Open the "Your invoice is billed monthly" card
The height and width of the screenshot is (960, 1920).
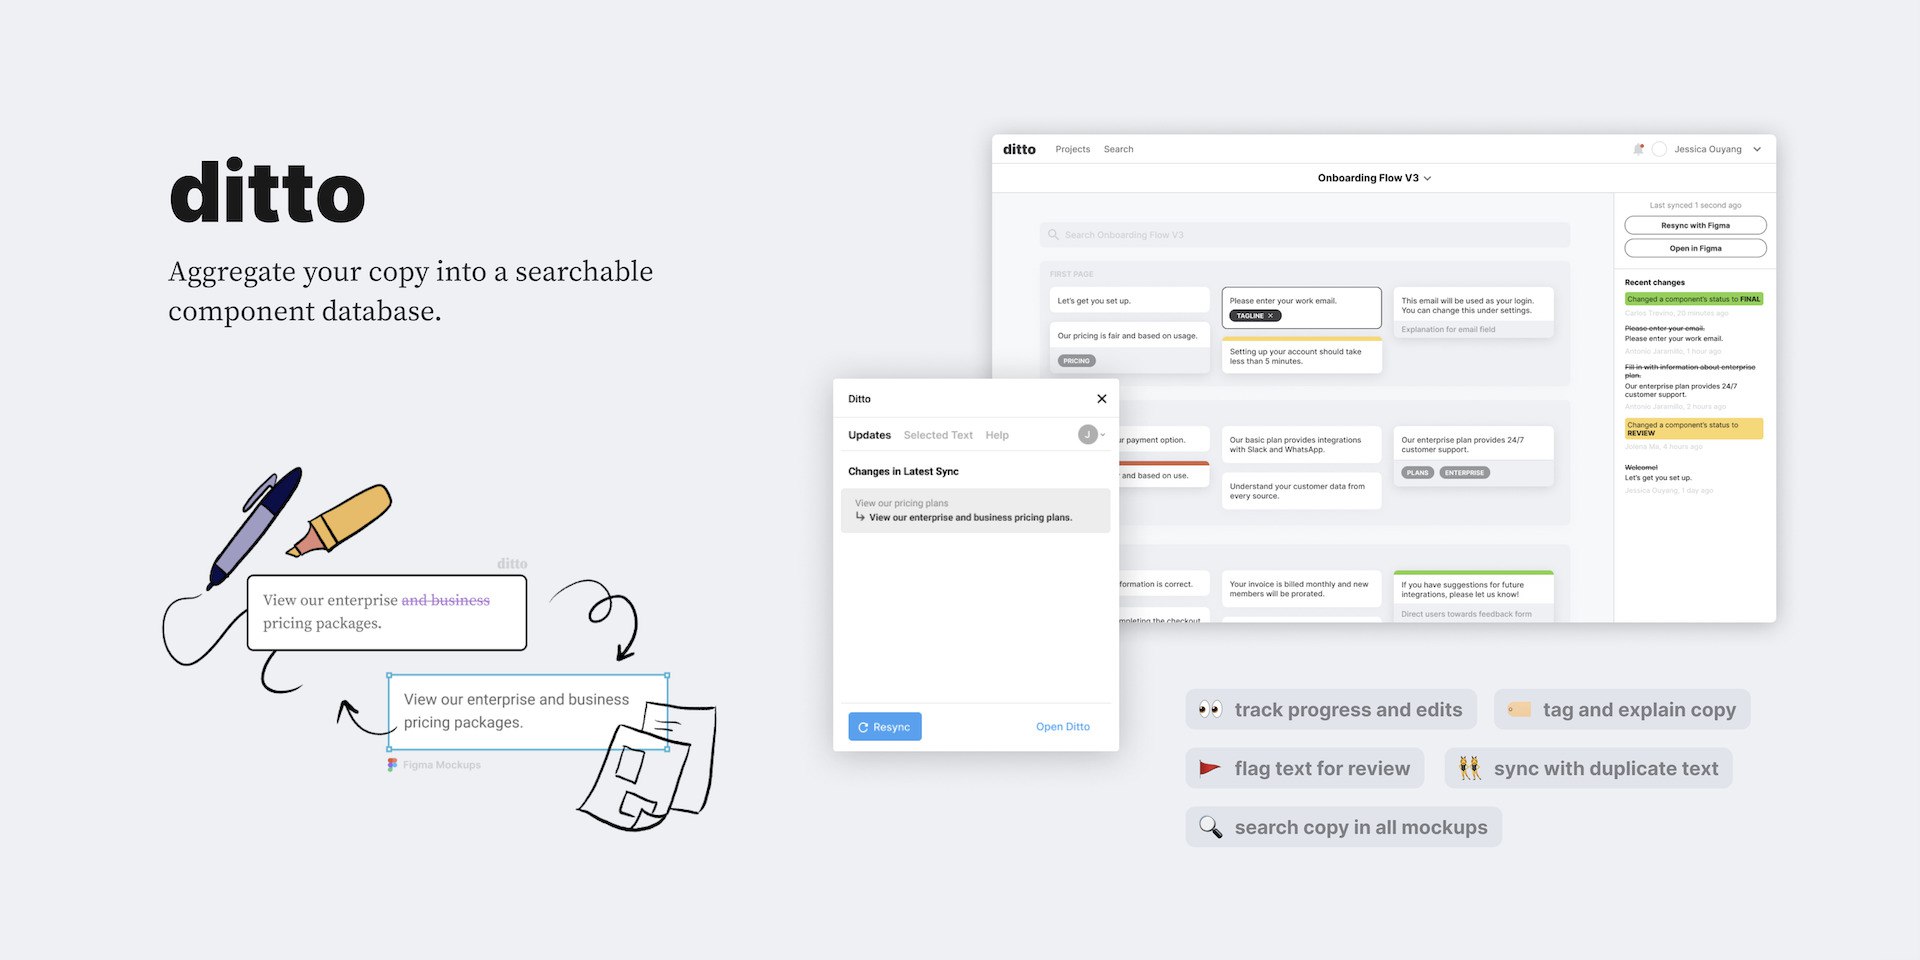point(1301,589)
